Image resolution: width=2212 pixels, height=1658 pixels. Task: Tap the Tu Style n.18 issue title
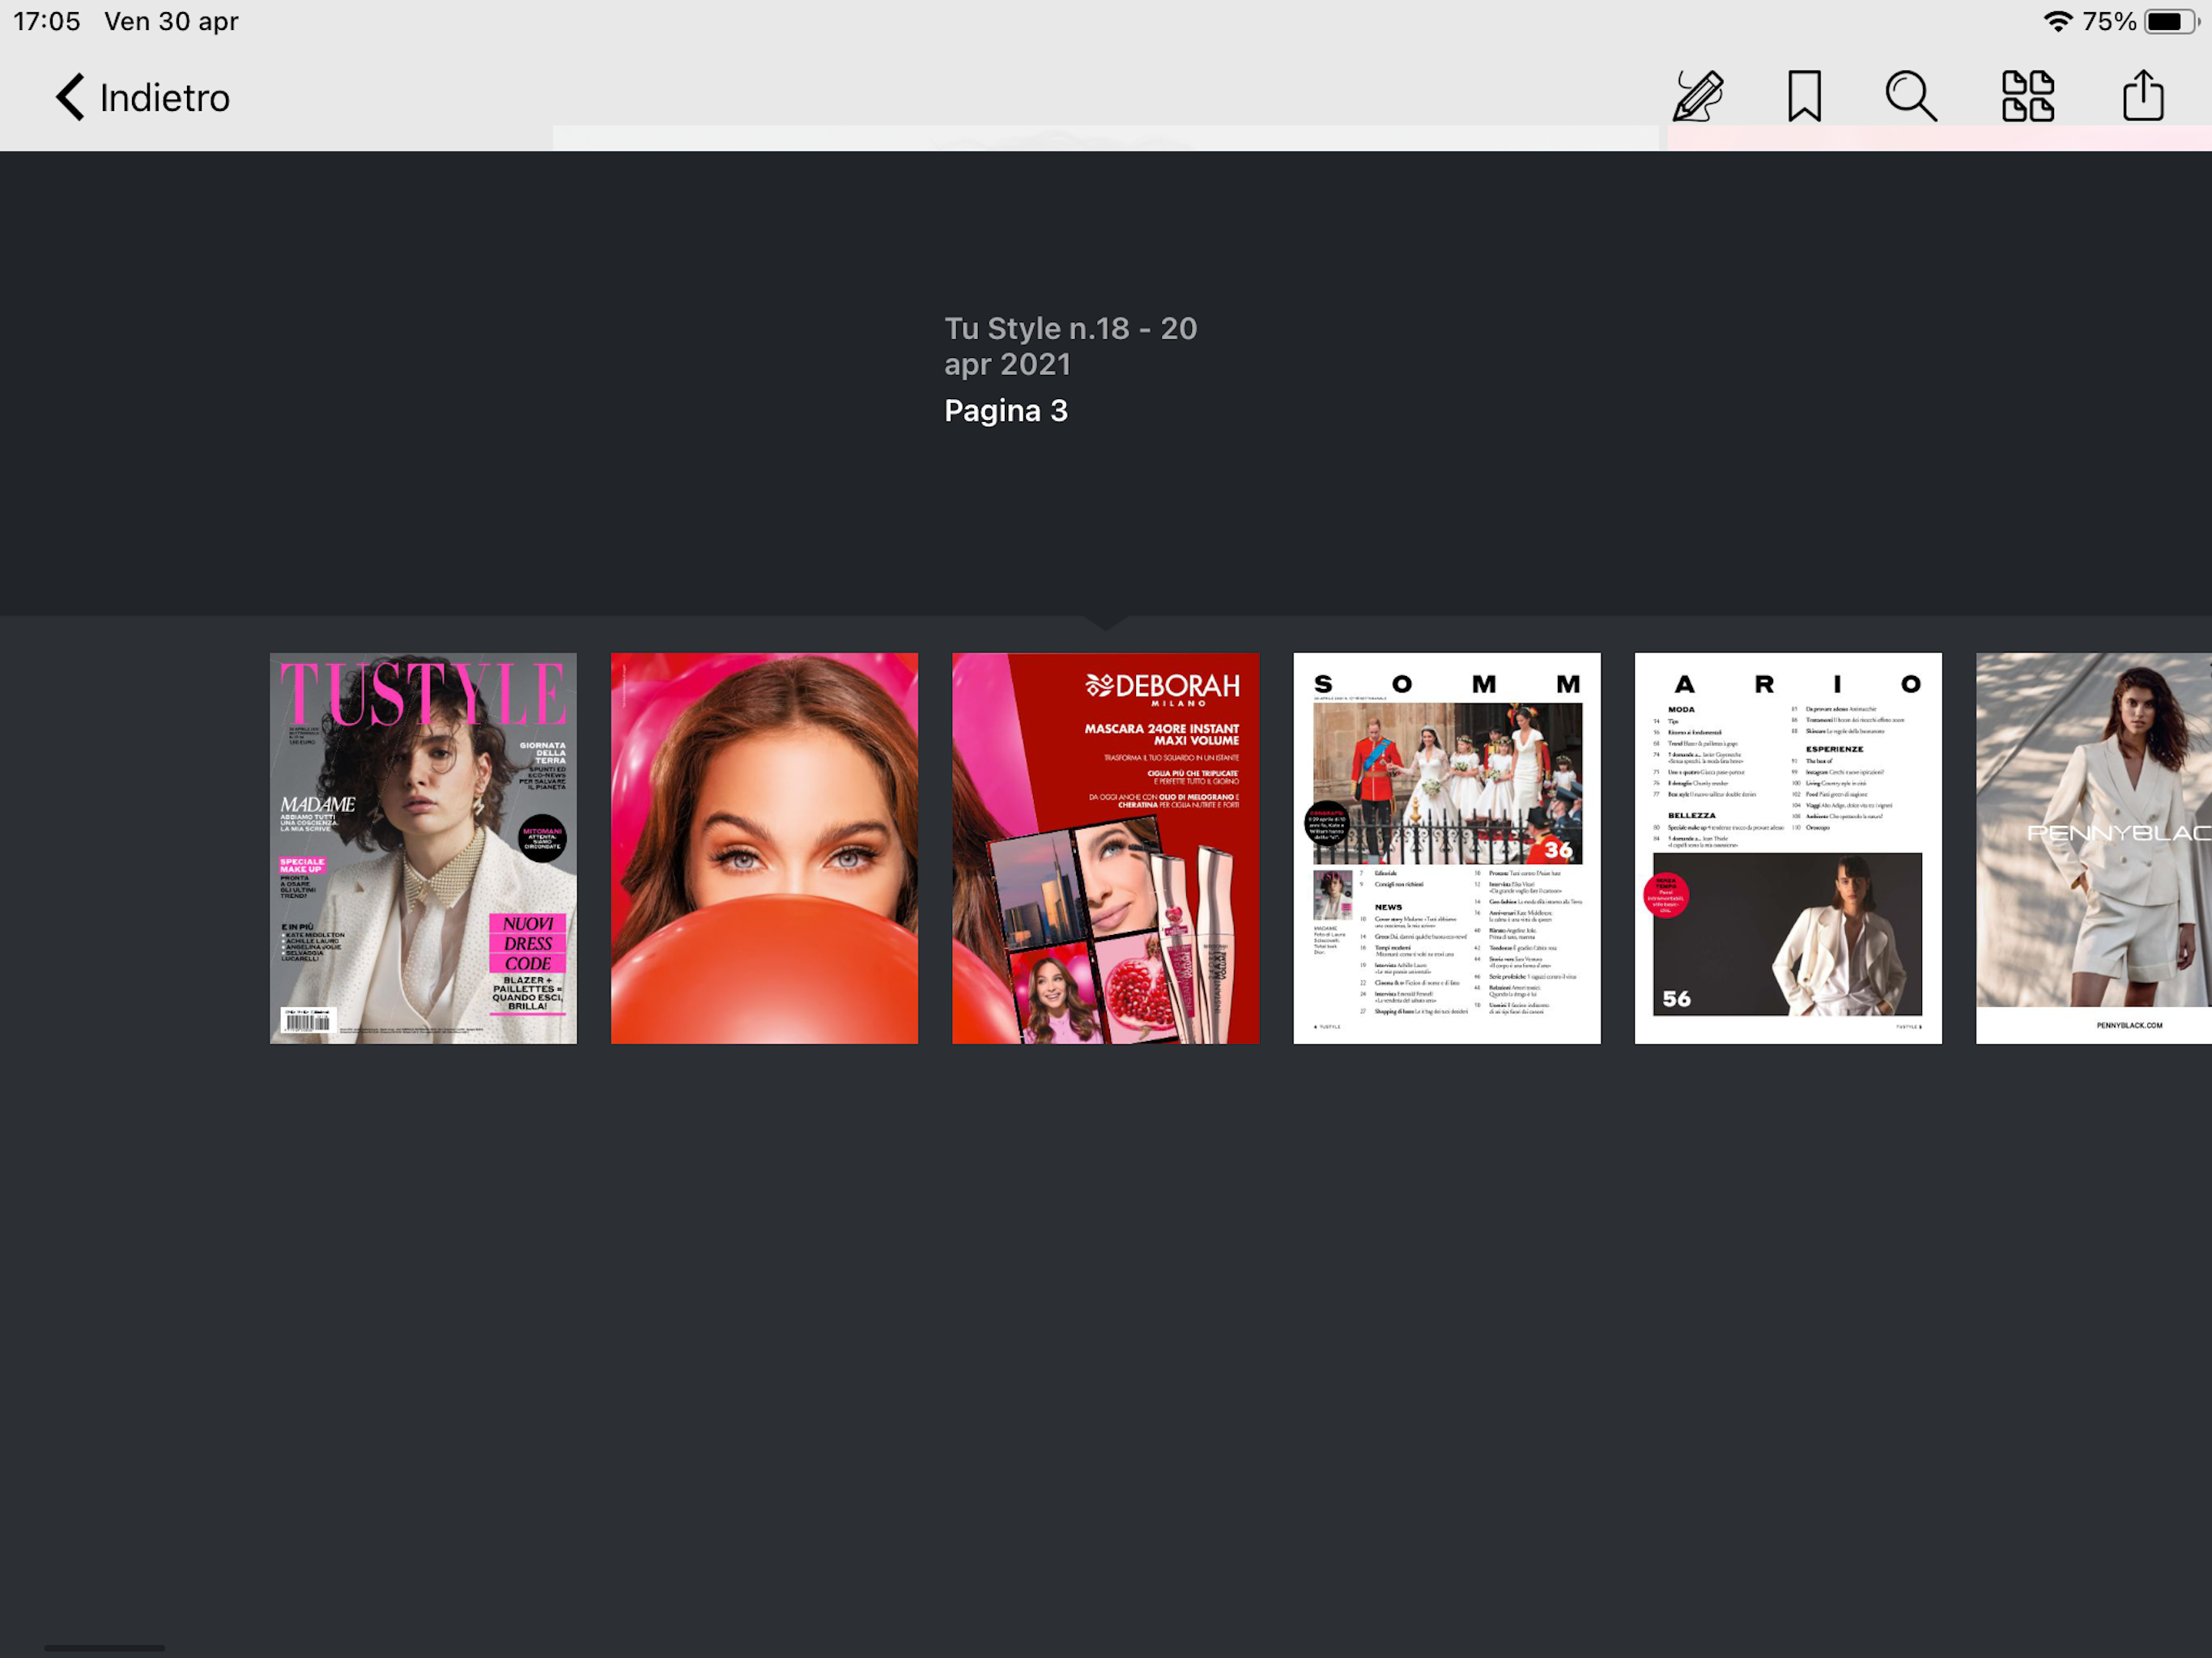pos(1069,345)
